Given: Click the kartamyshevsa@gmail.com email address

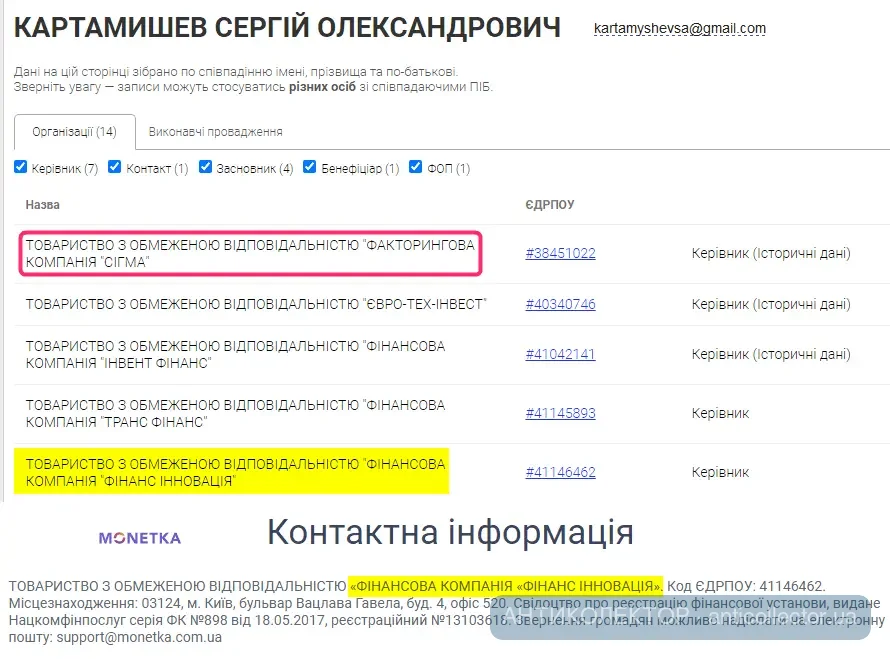Looking at the screenshot, I should click(681, 28).
